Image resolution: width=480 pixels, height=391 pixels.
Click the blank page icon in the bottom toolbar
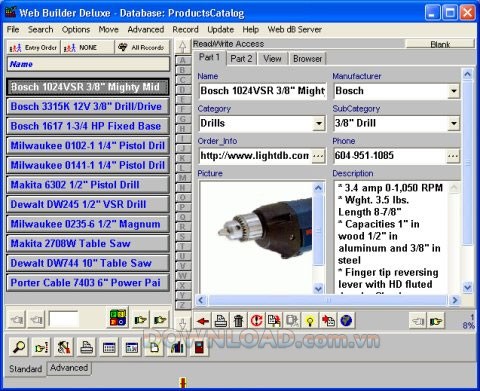coord(154,347)
